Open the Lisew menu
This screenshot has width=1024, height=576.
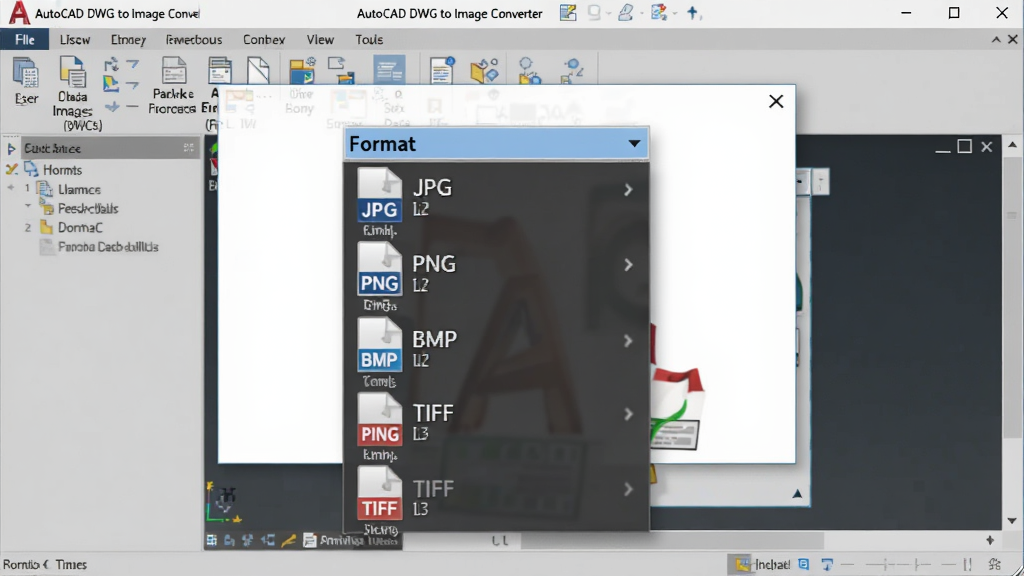(x=75, y=40)
